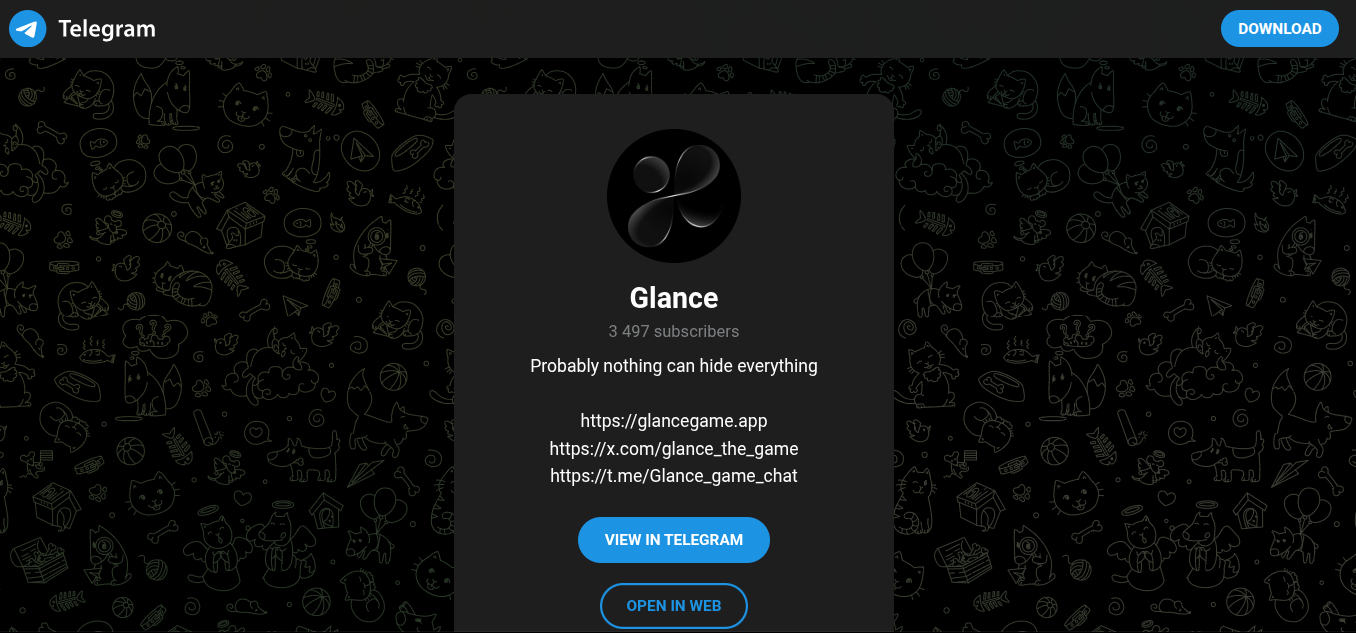Open the Glance channel avatar image
The width and height of the screenshot is (1356, 633).
click(674, 196)
